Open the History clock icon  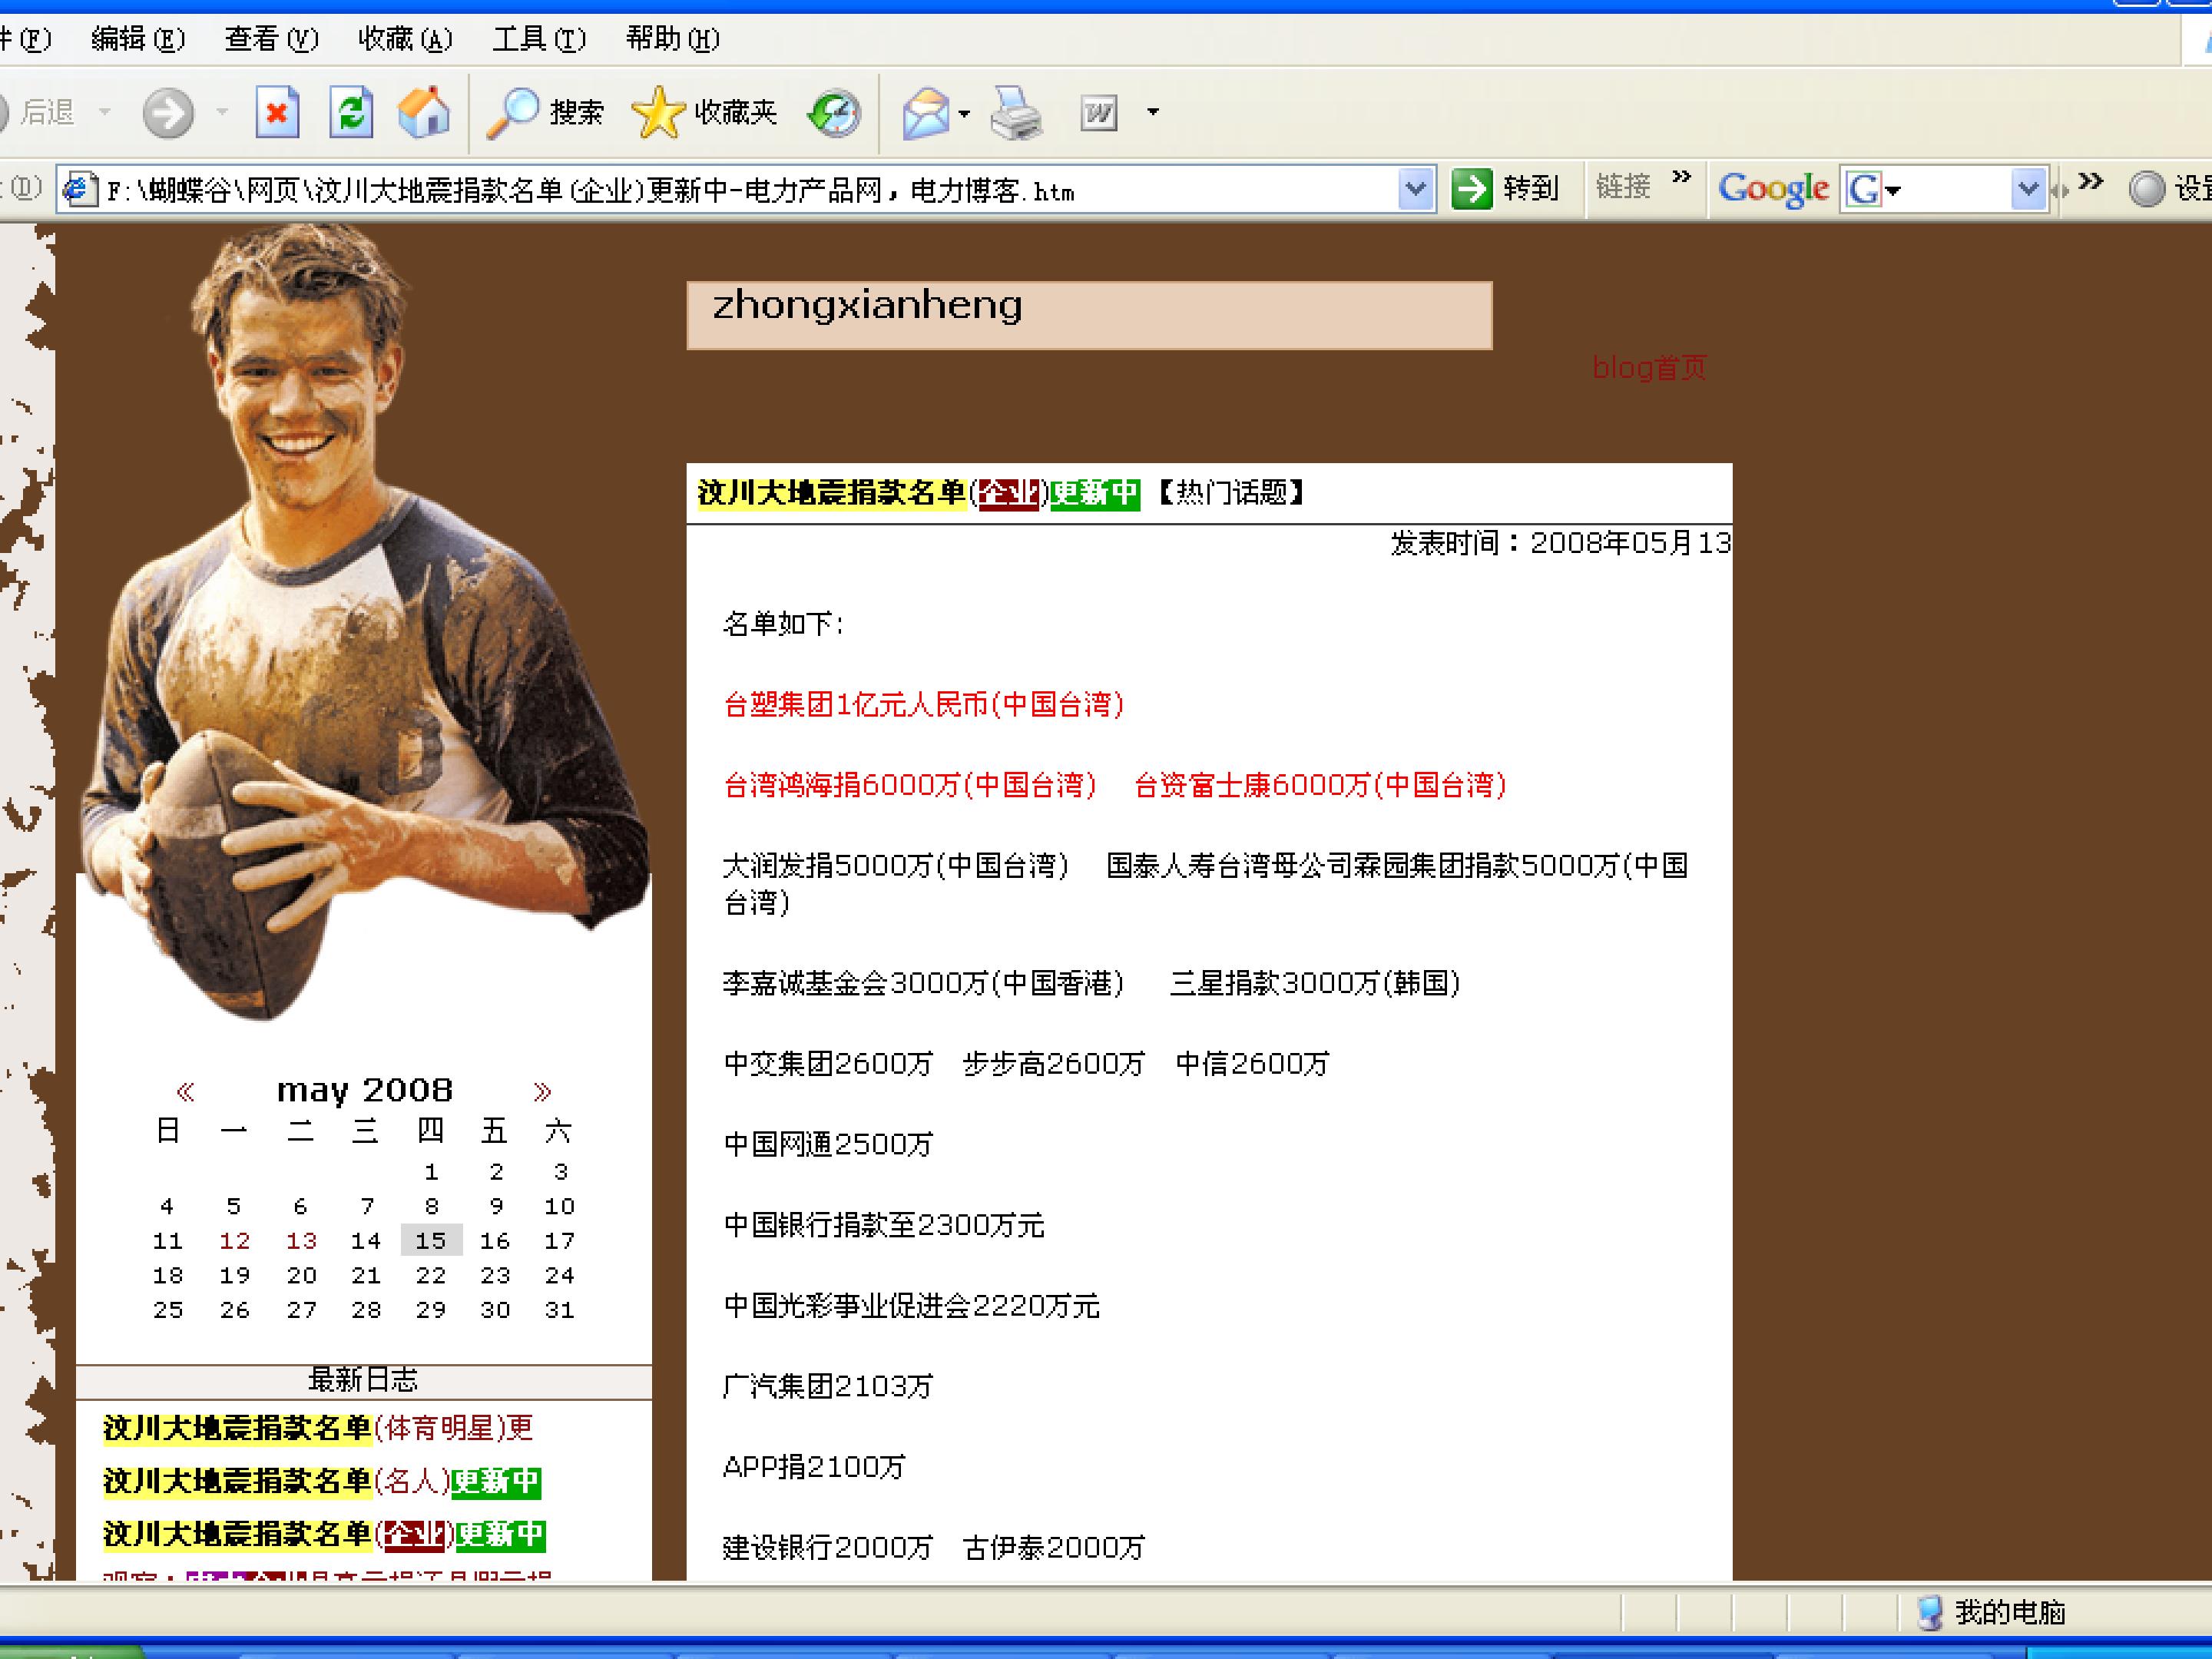(x=834, y=112)
